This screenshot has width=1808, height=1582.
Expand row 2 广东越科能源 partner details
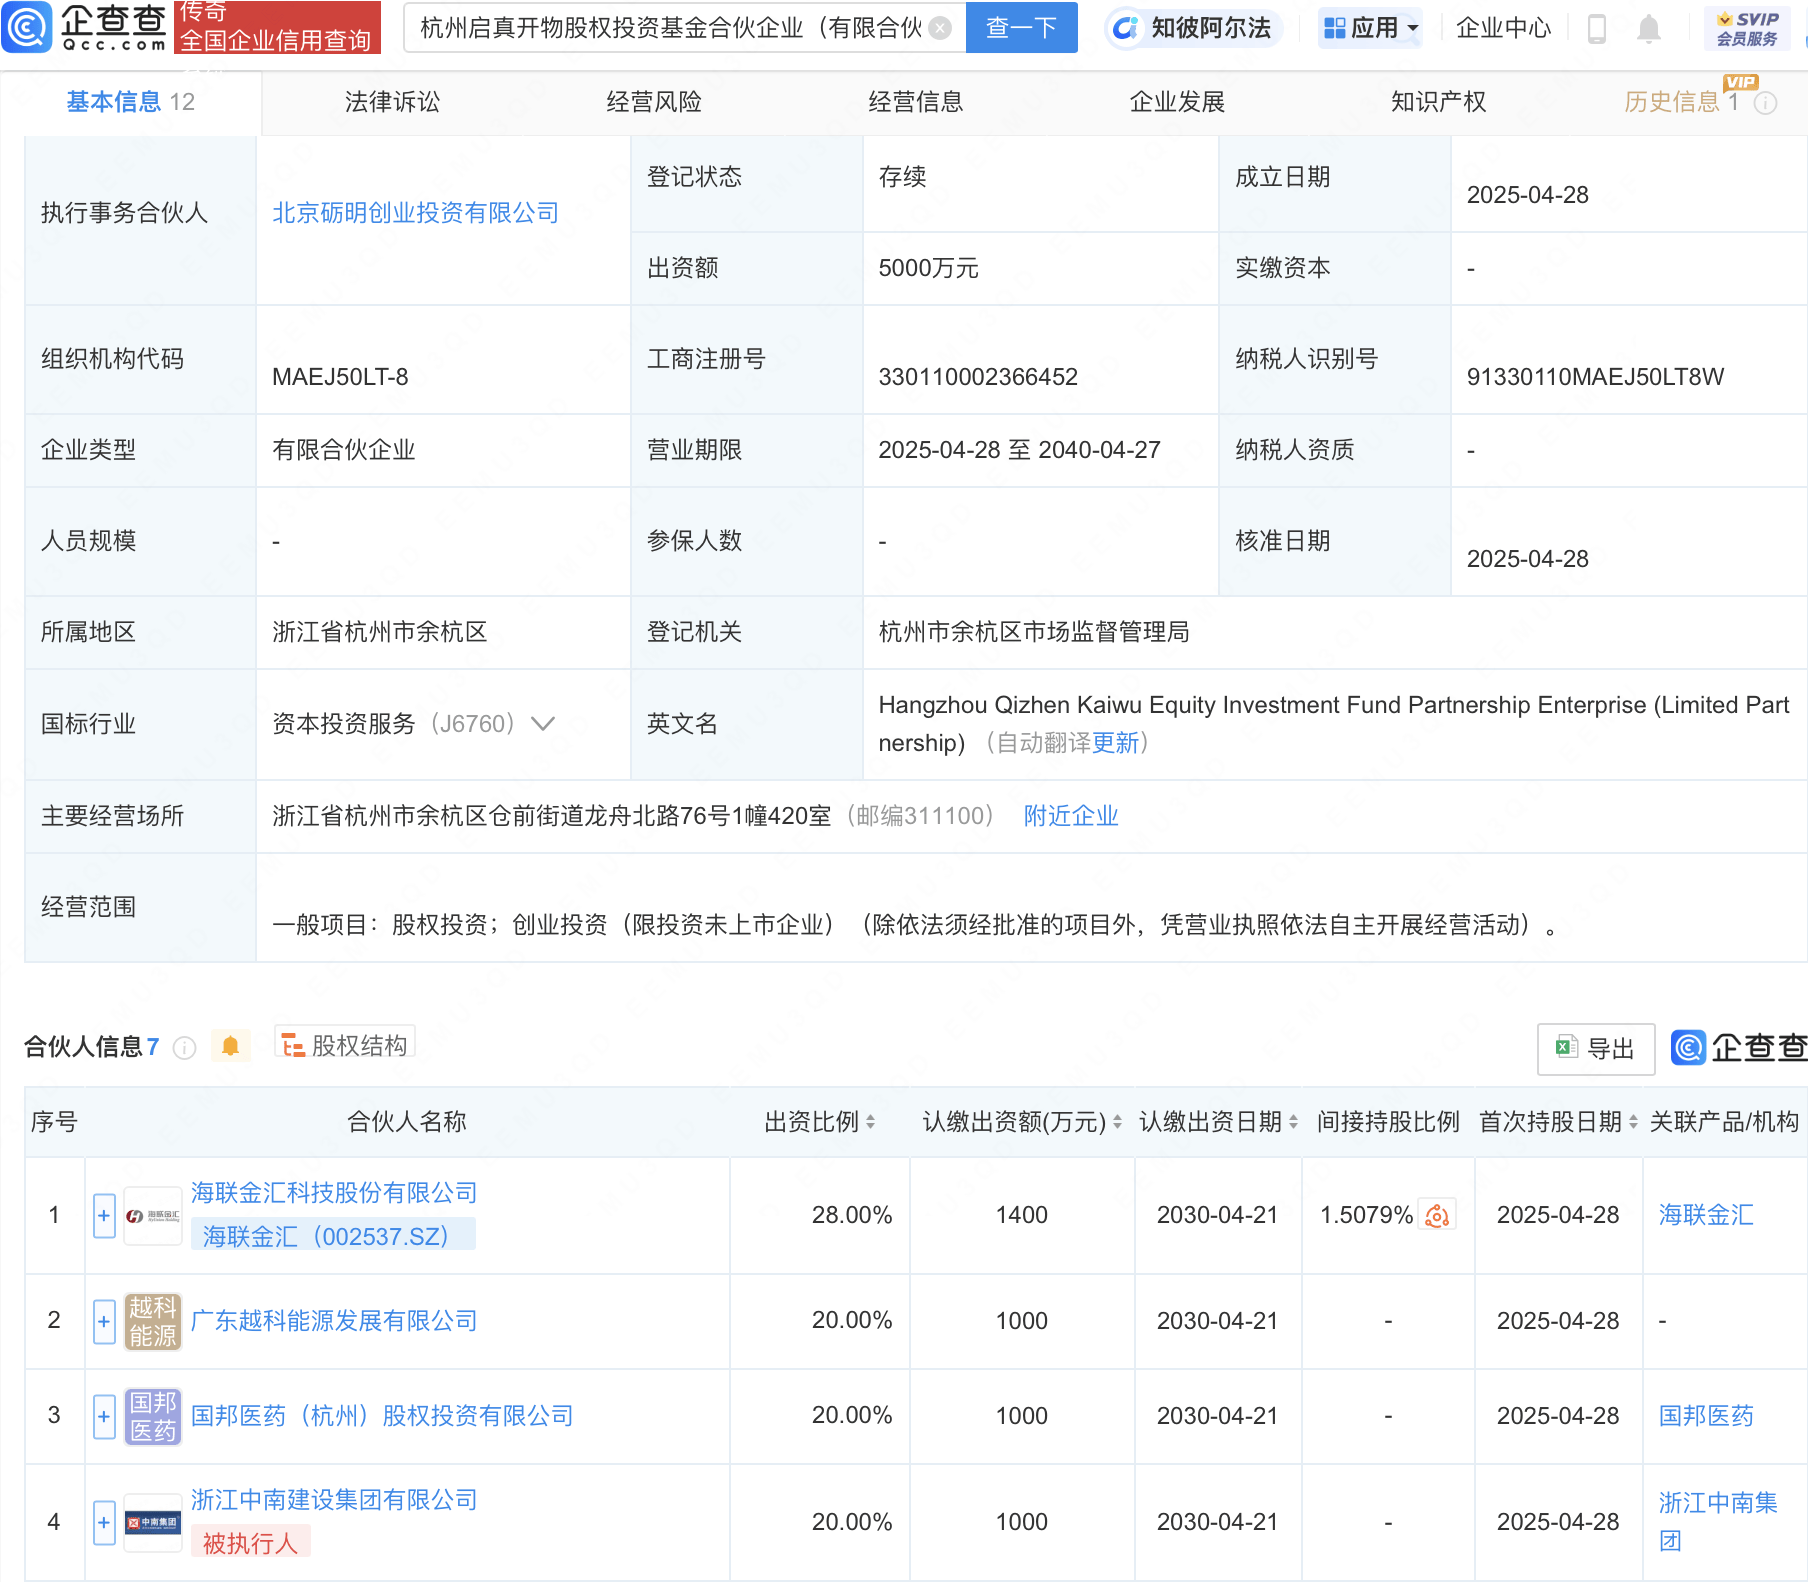[x=104, y=1321]
